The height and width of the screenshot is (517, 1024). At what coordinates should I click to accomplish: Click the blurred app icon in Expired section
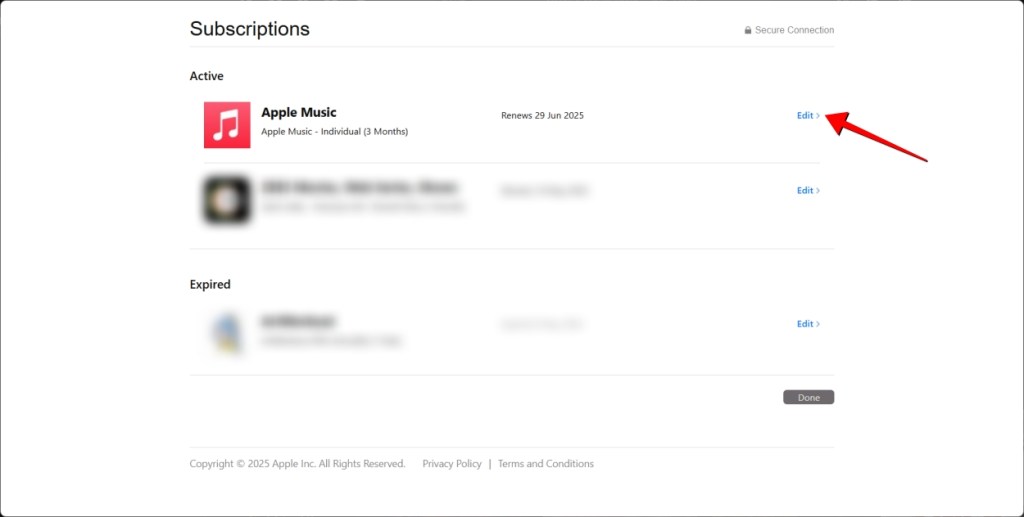tap(227, 332)
